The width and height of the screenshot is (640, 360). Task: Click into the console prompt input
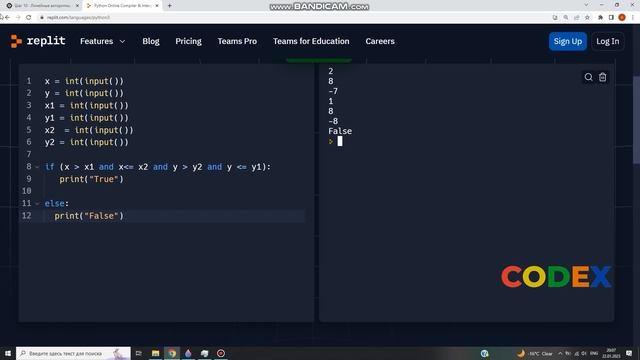[x=340, y=141]
